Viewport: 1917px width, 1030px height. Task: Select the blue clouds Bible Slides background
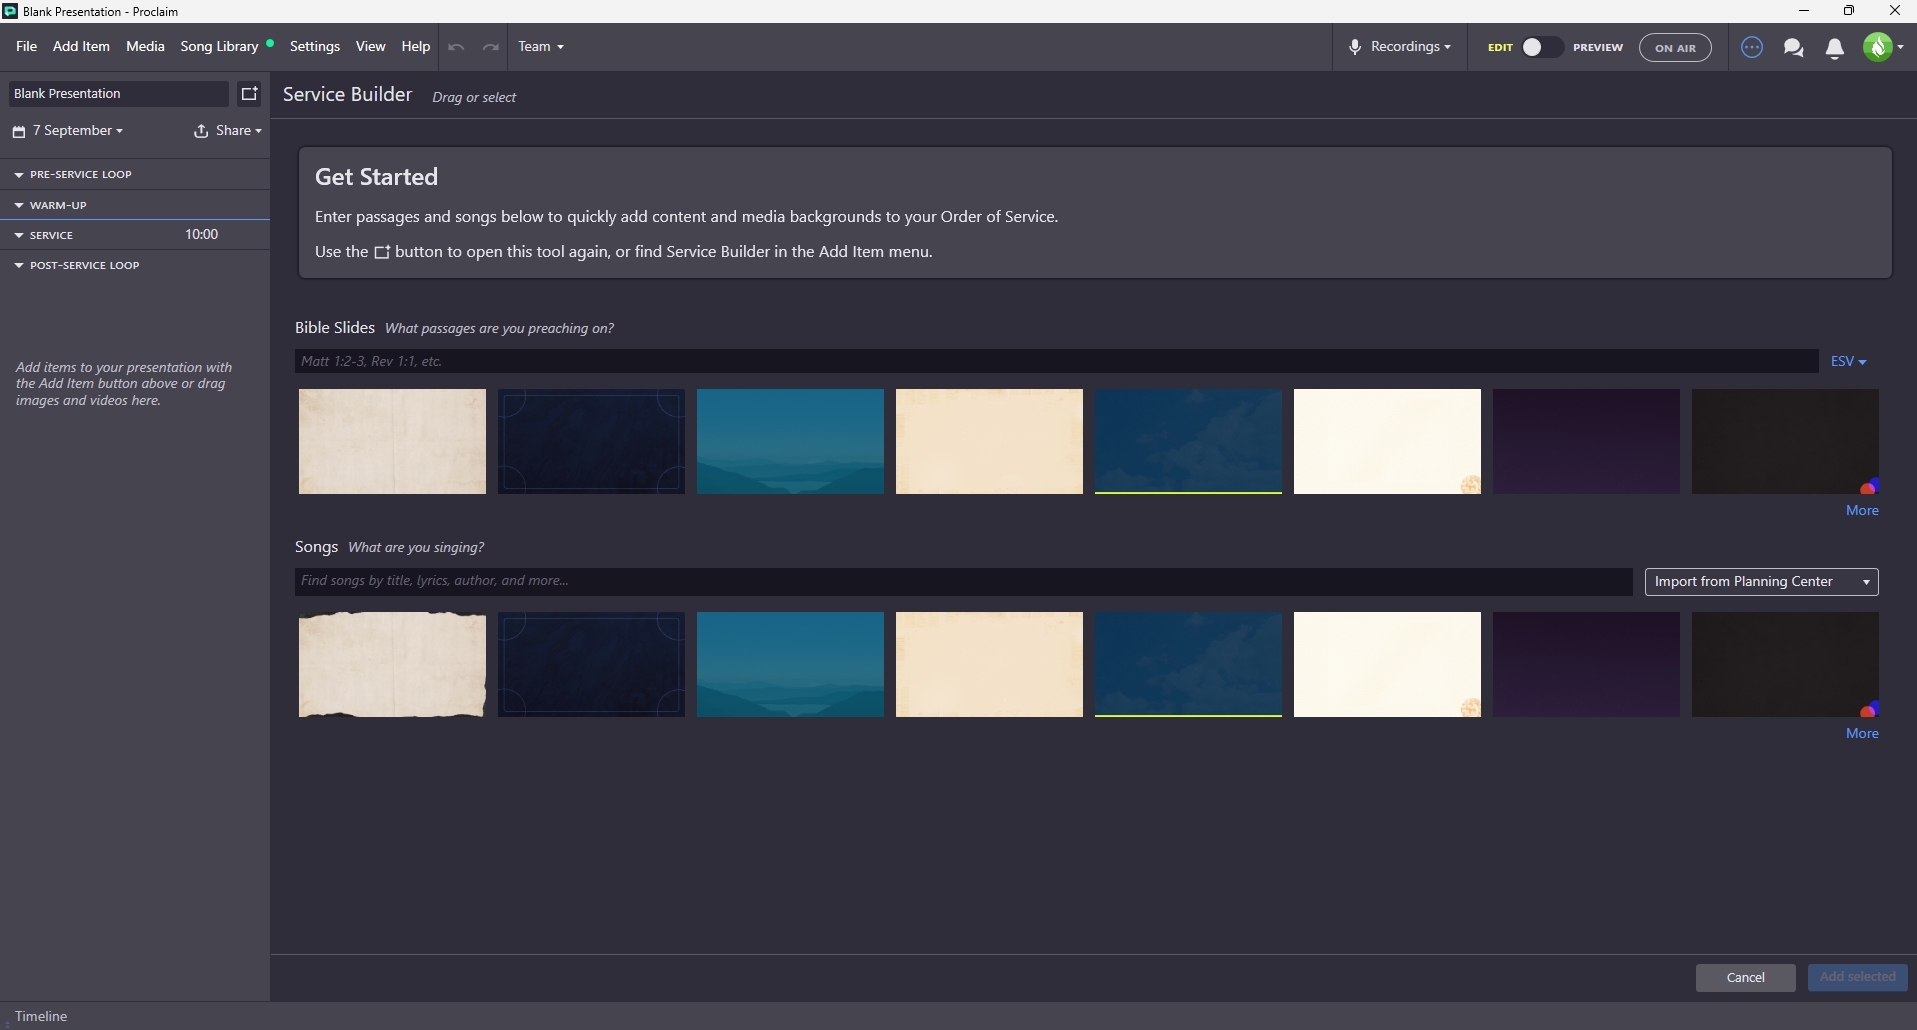click(x=1188, y=441)
